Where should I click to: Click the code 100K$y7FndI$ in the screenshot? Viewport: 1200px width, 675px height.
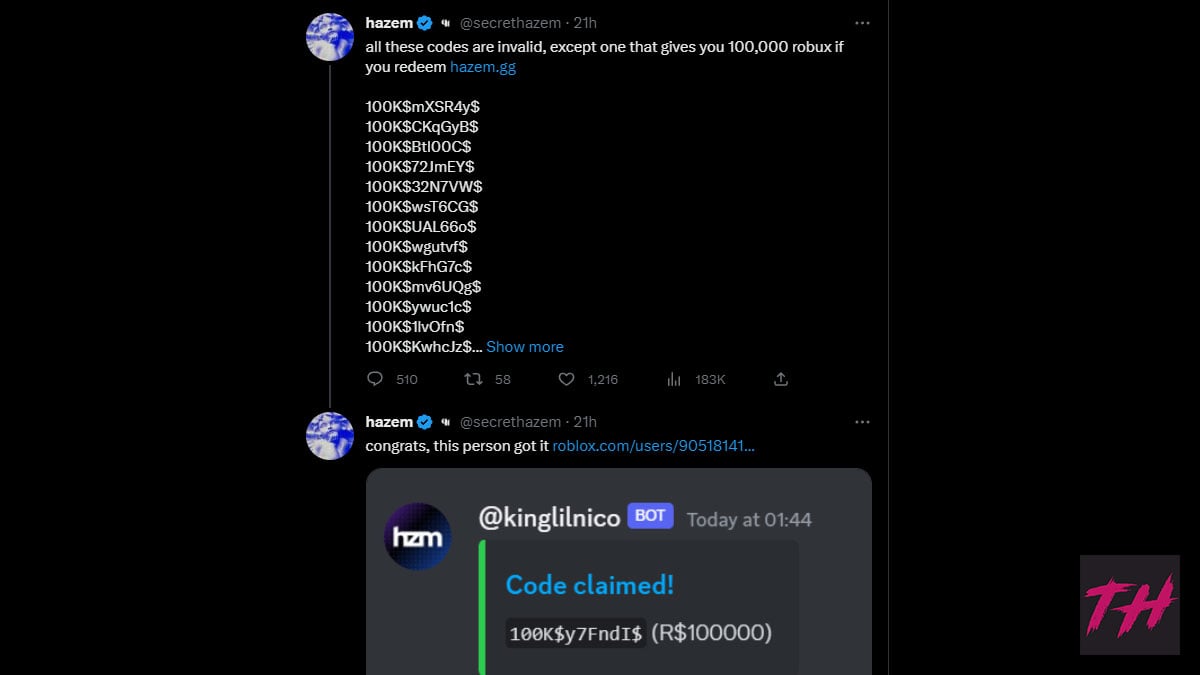(x=575, y=633)
